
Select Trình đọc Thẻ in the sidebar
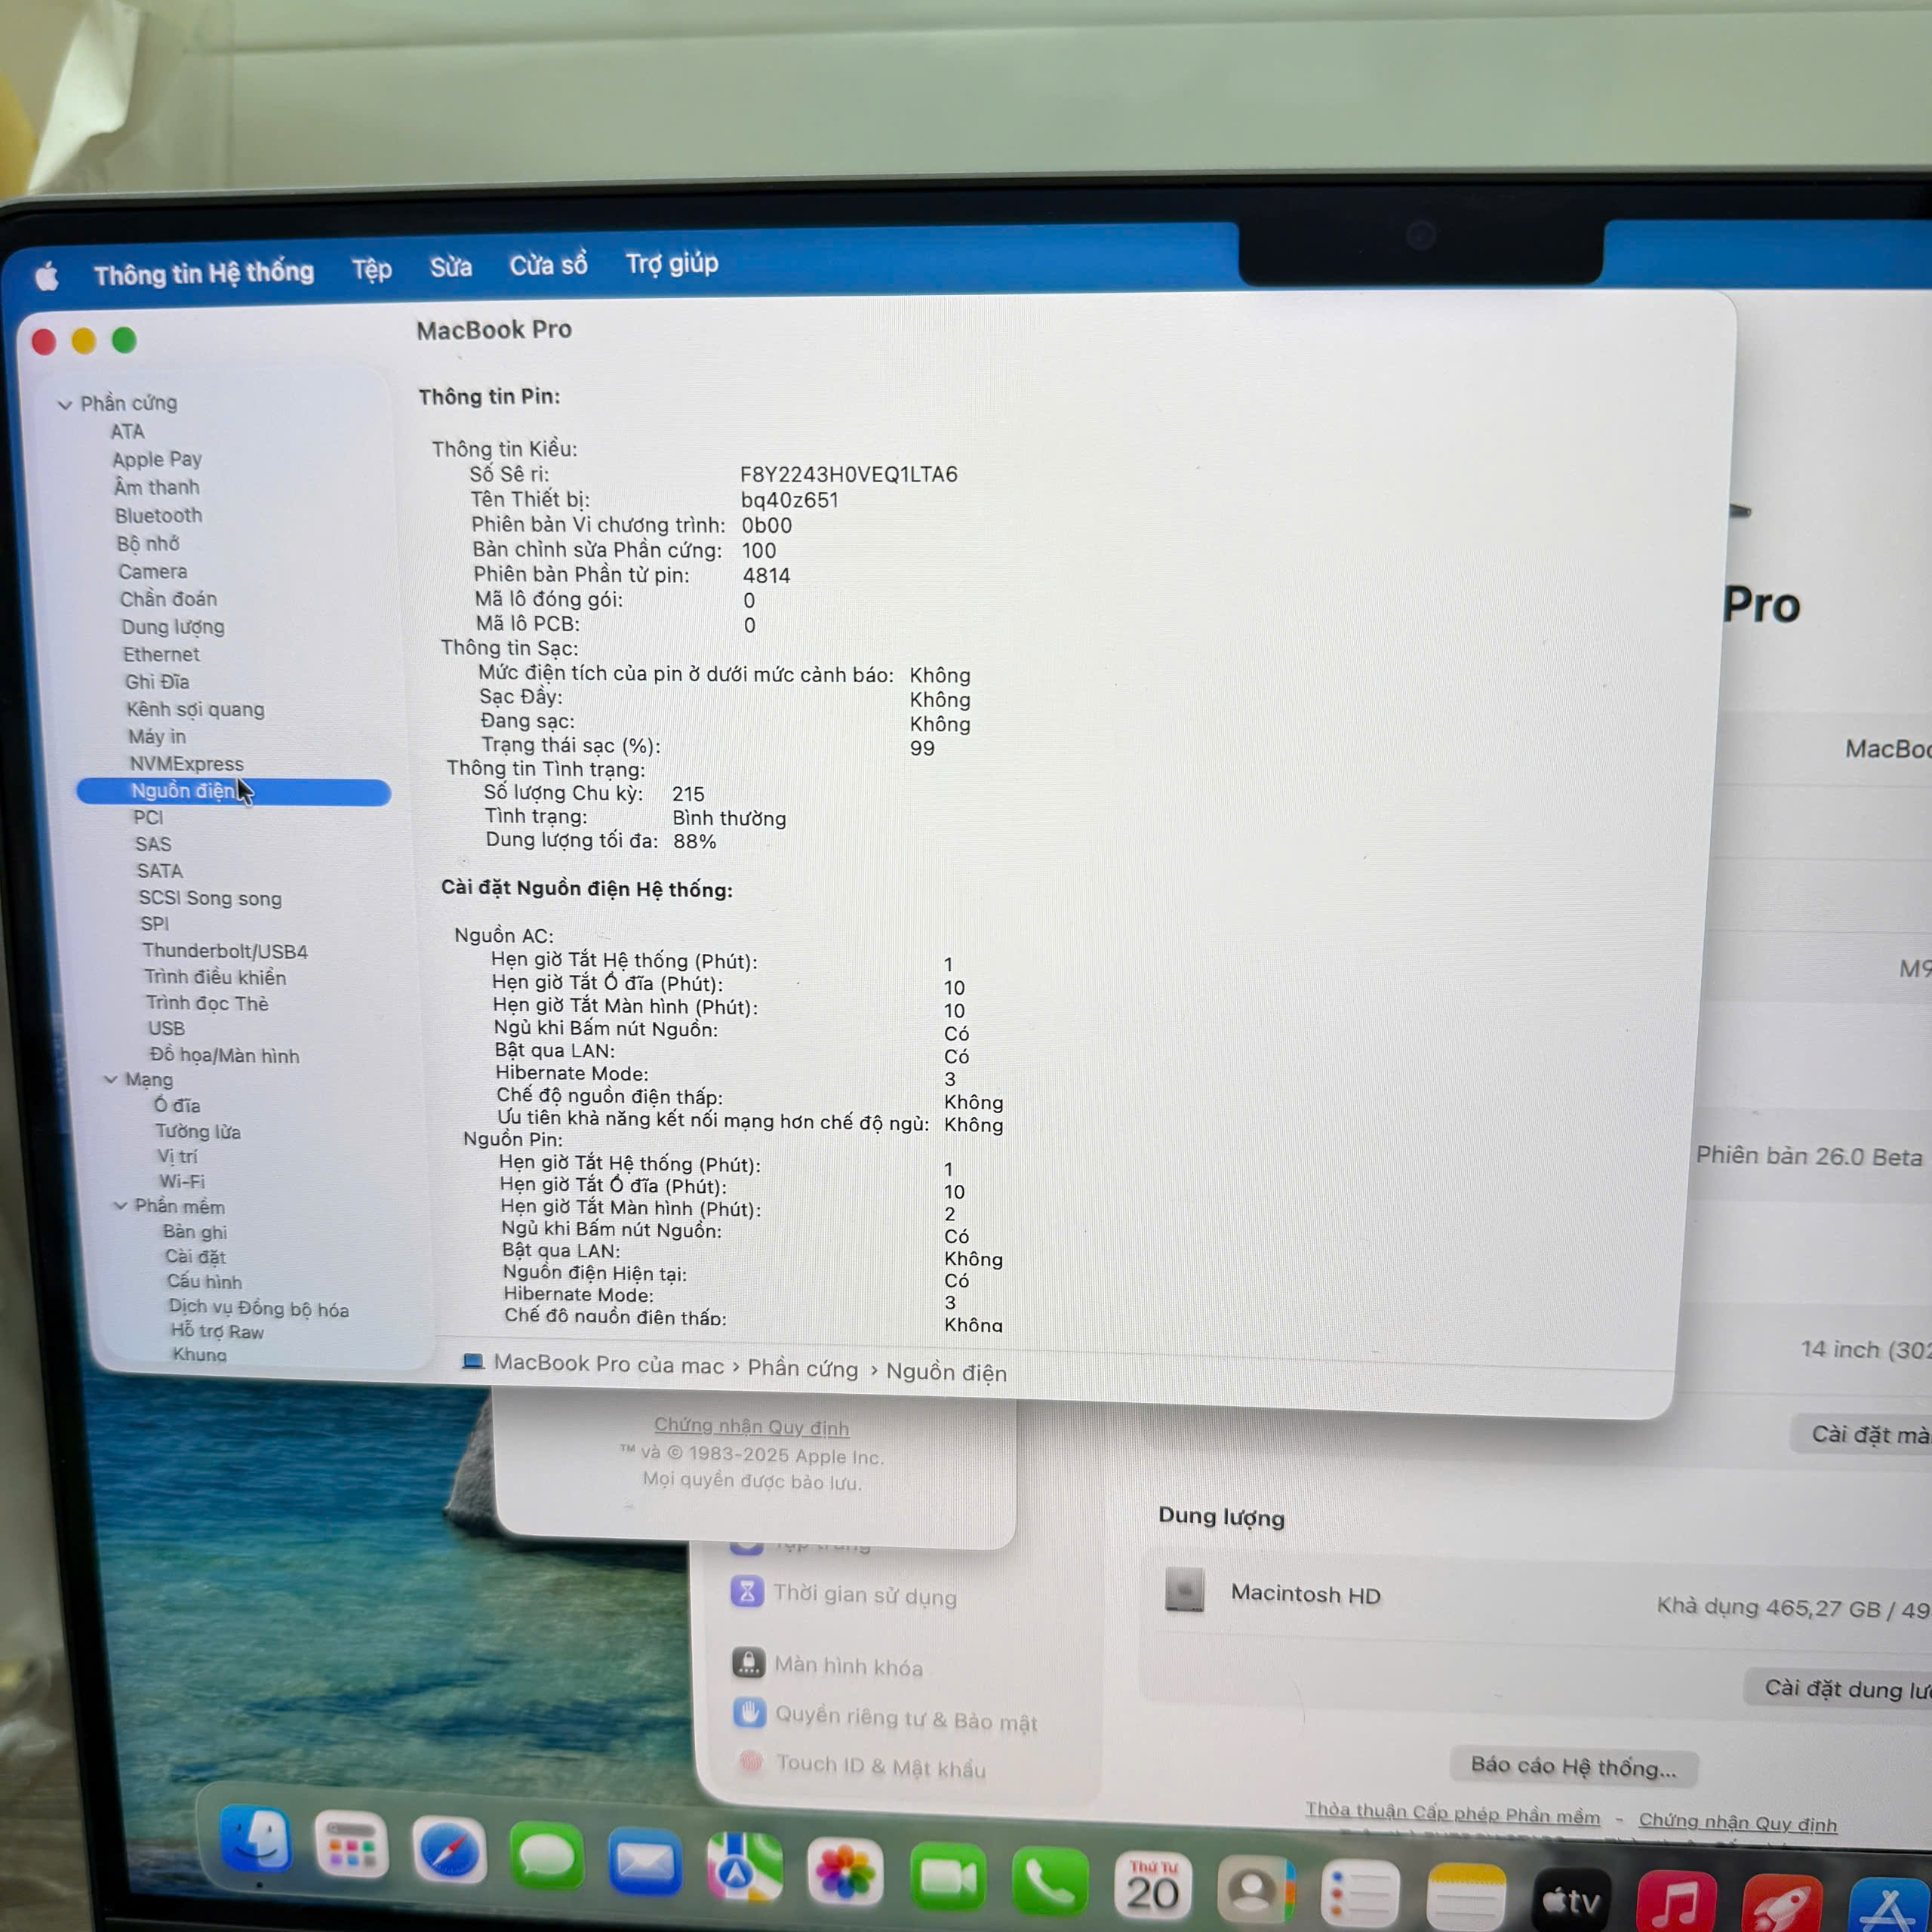pos(207,1003)
